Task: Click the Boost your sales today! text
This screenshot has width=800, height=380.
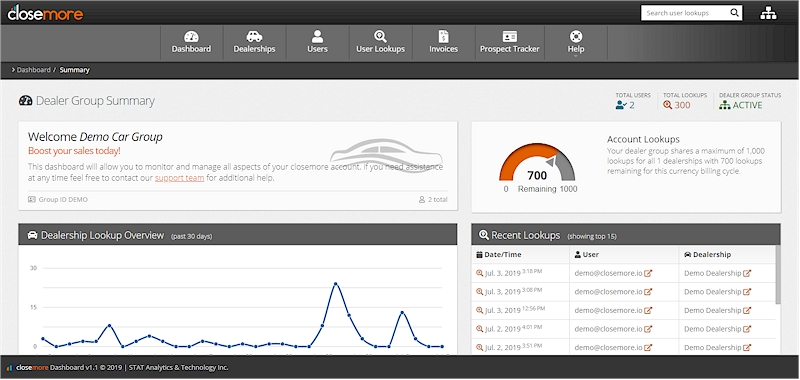Action: pyautogui.click(x=74, y=151)
